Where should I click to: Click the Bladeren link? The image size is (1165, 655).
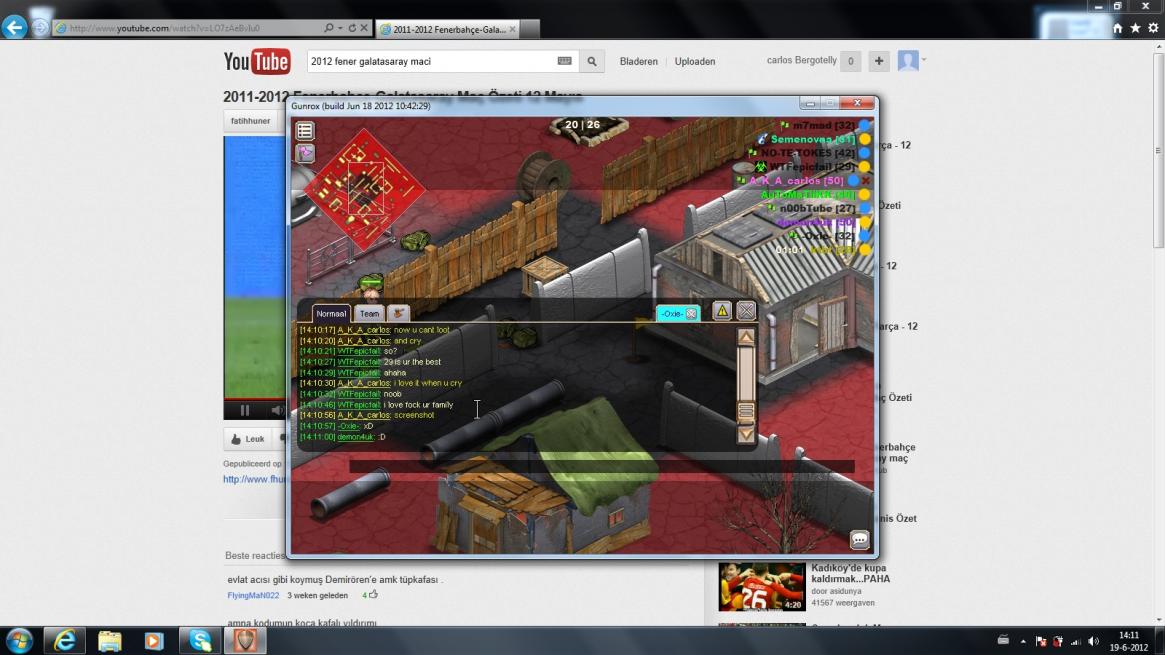pos(639,62)
